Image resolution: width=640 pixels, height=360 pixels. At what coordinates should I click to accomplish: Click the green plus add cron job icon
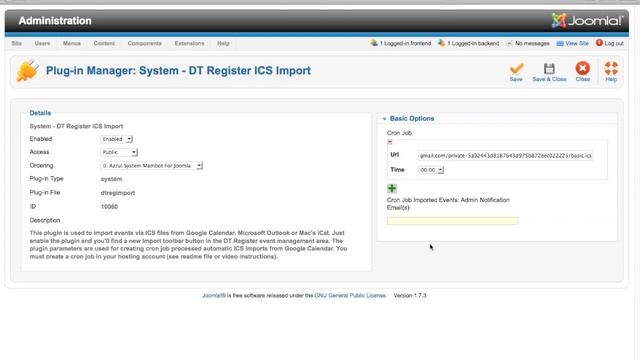tap(392, 188)
